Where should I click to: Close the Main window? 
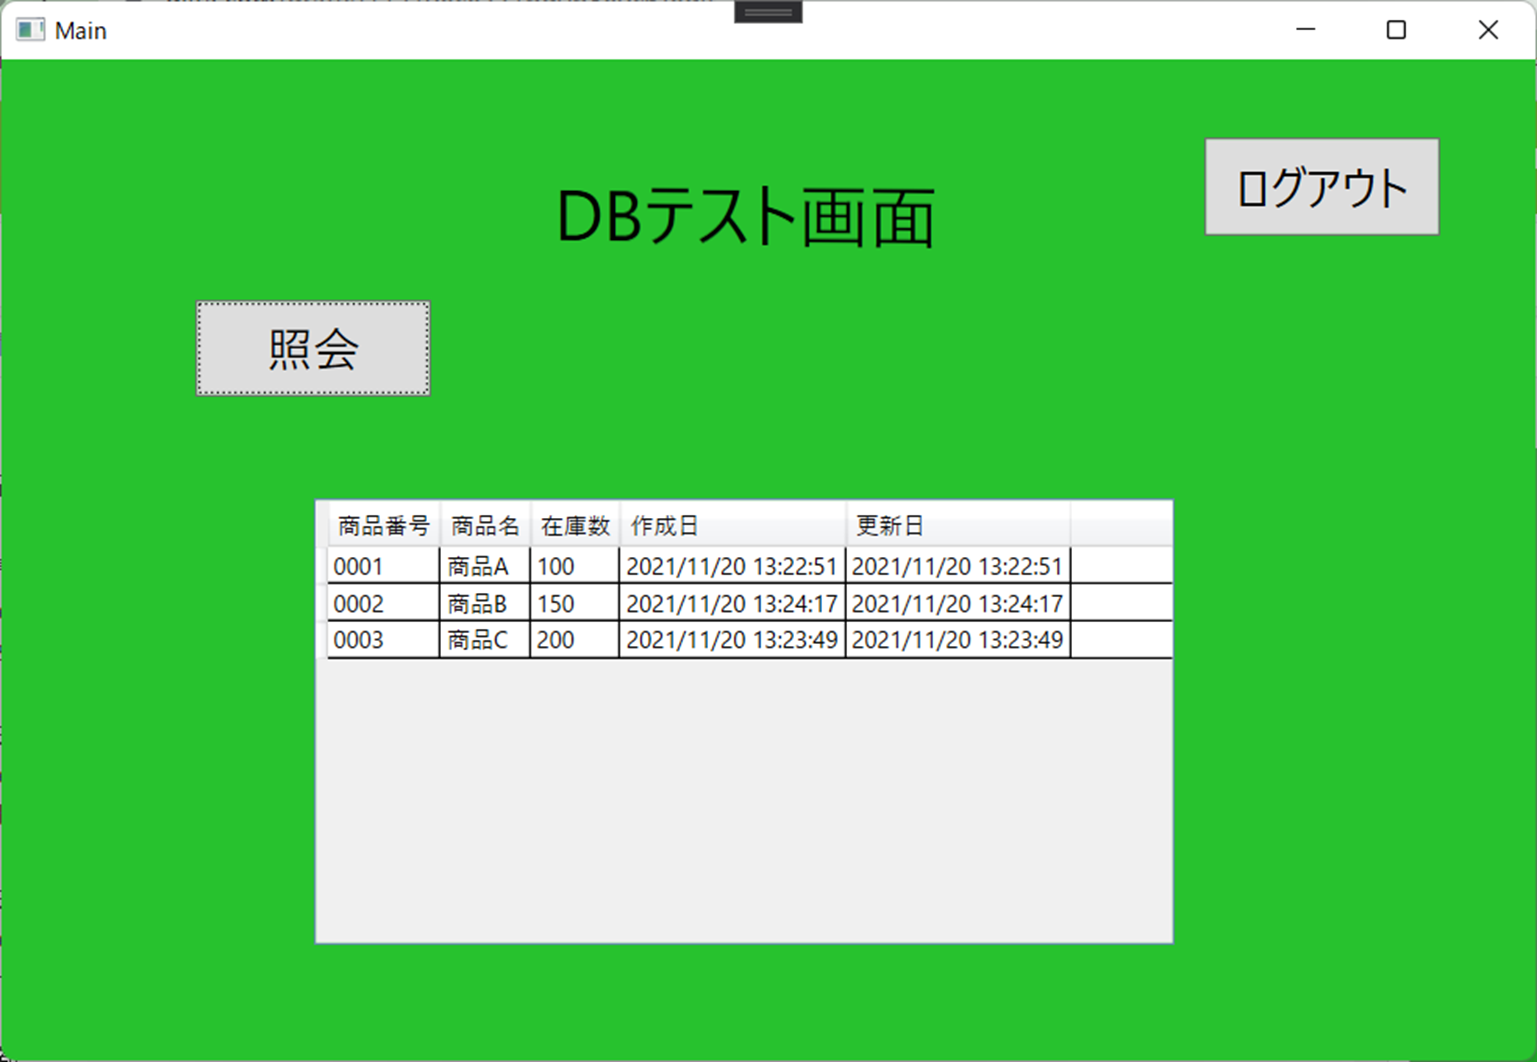click(x=1488, y=30)
